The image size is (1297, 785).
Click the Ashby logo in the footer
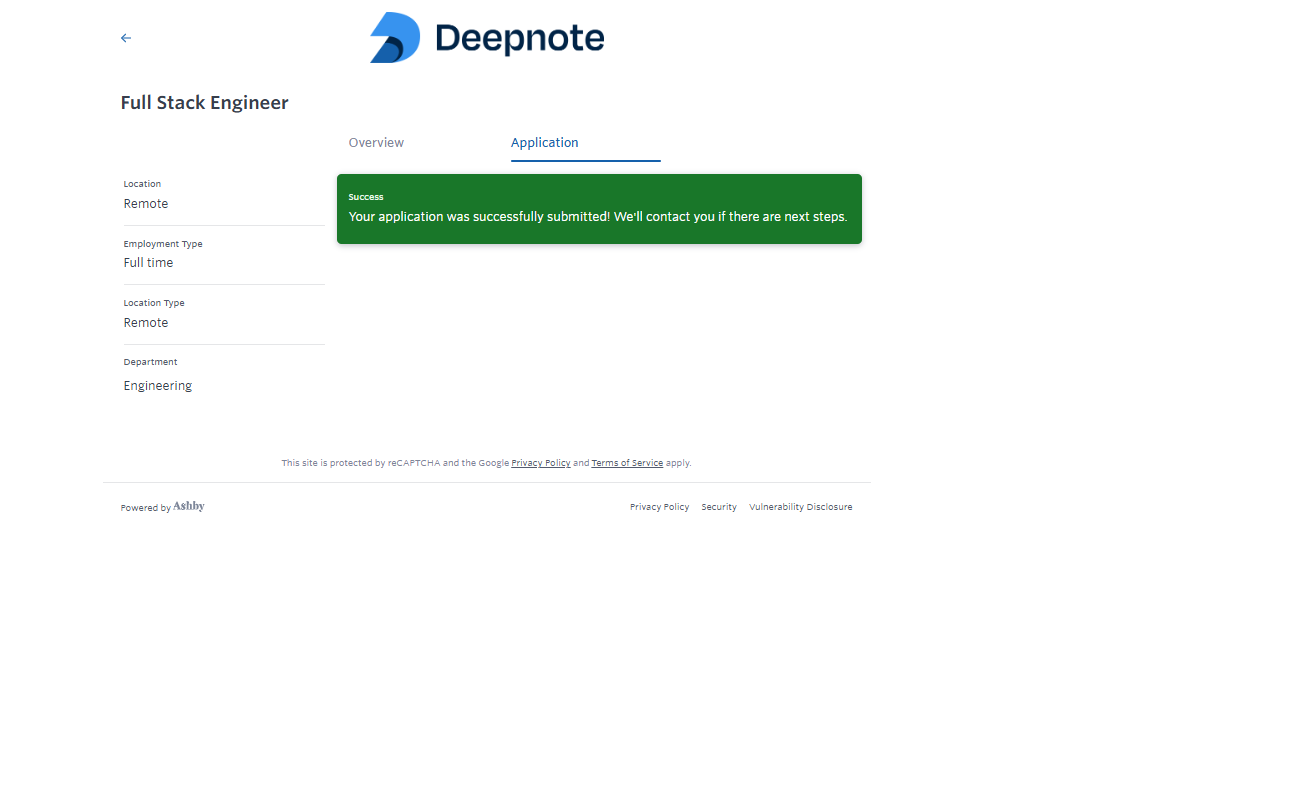[x=188, y=507]
